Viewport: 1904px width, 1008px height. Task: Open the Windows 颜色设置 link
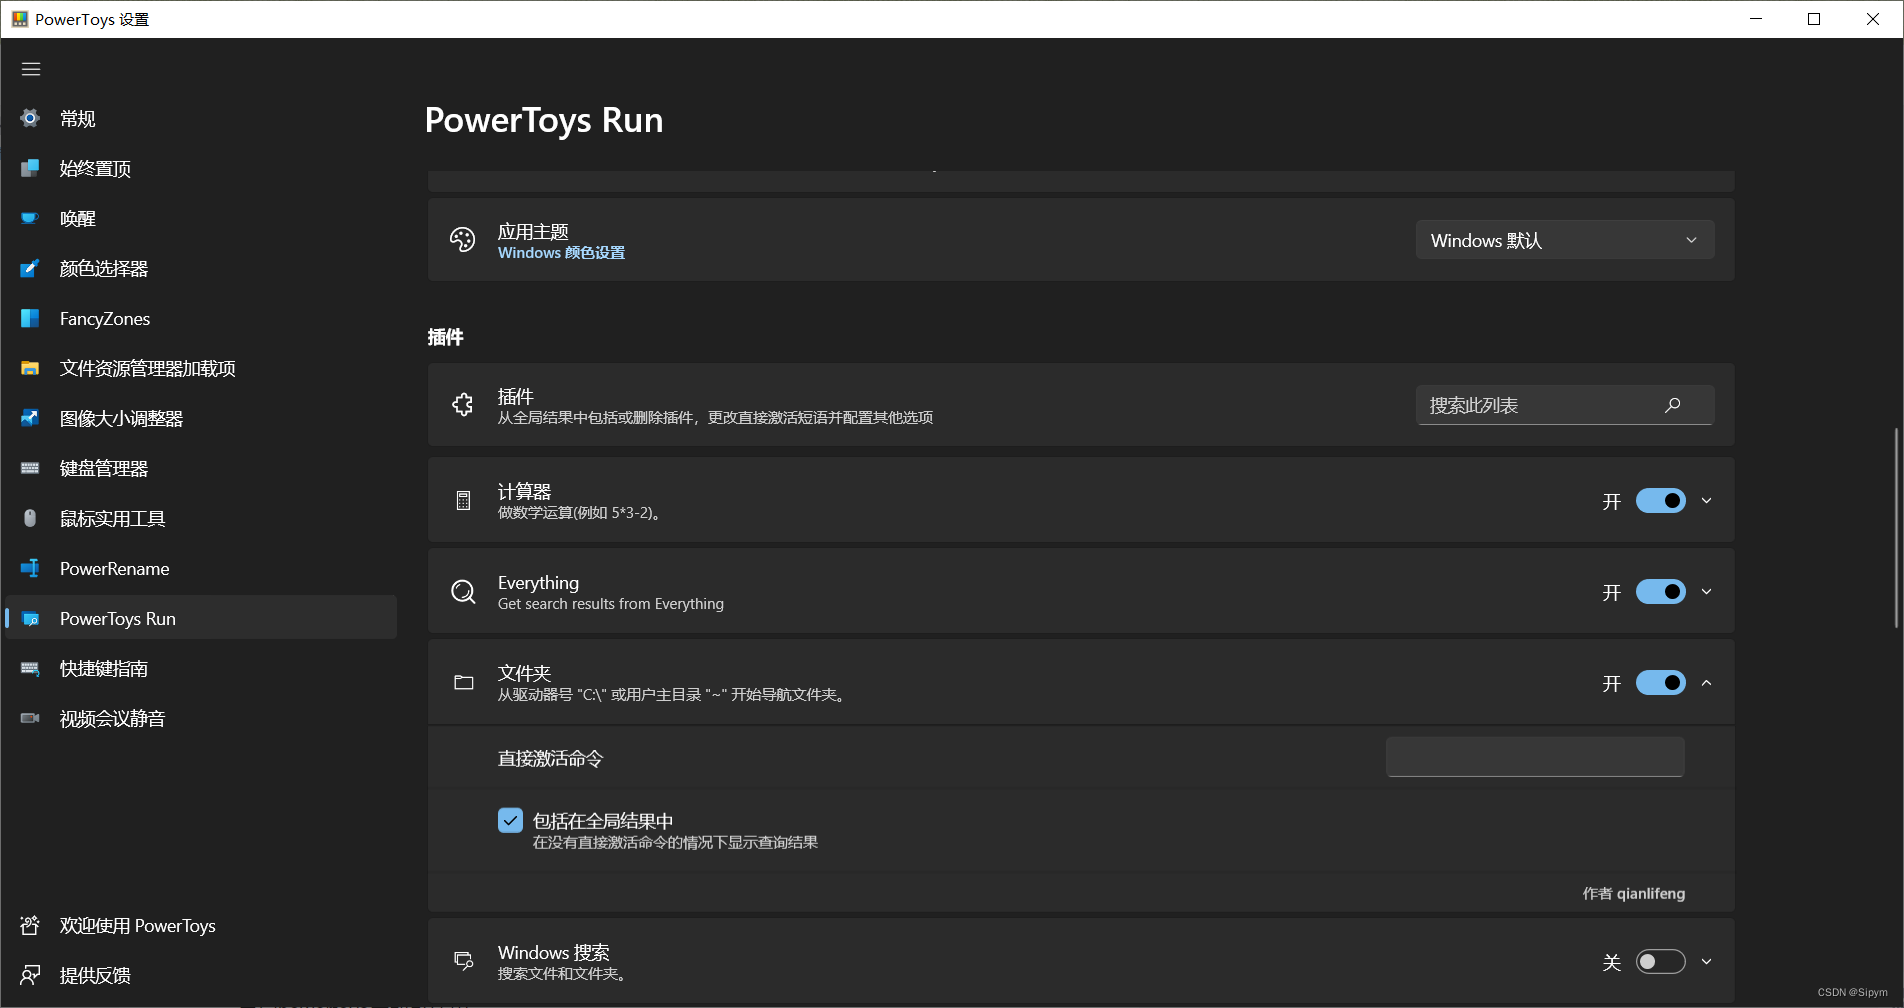[561, 253]
